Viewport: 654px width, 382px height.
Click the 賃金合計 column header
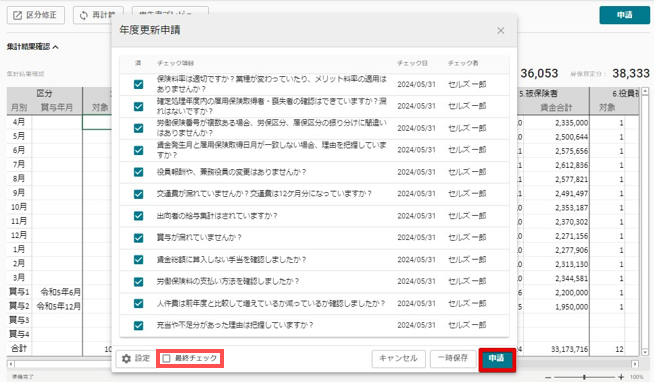point(556,108)
